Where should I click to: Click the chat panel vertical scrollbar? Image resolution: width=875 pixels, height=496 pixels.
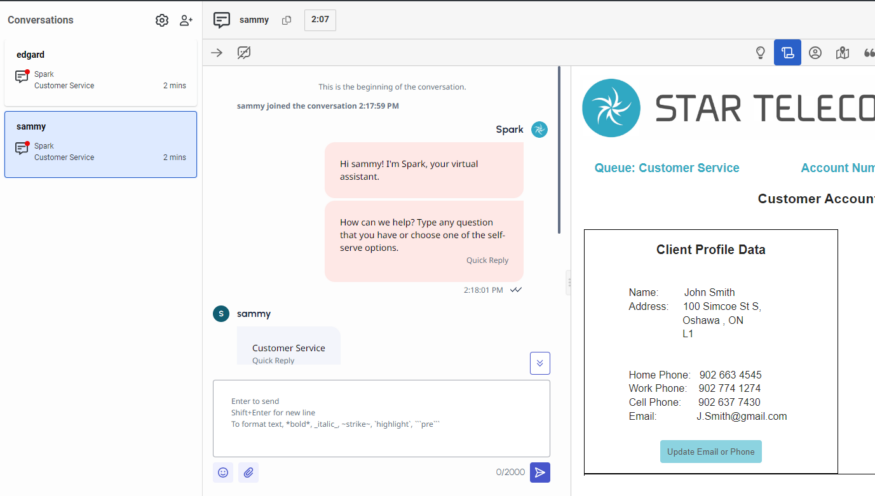559,150
